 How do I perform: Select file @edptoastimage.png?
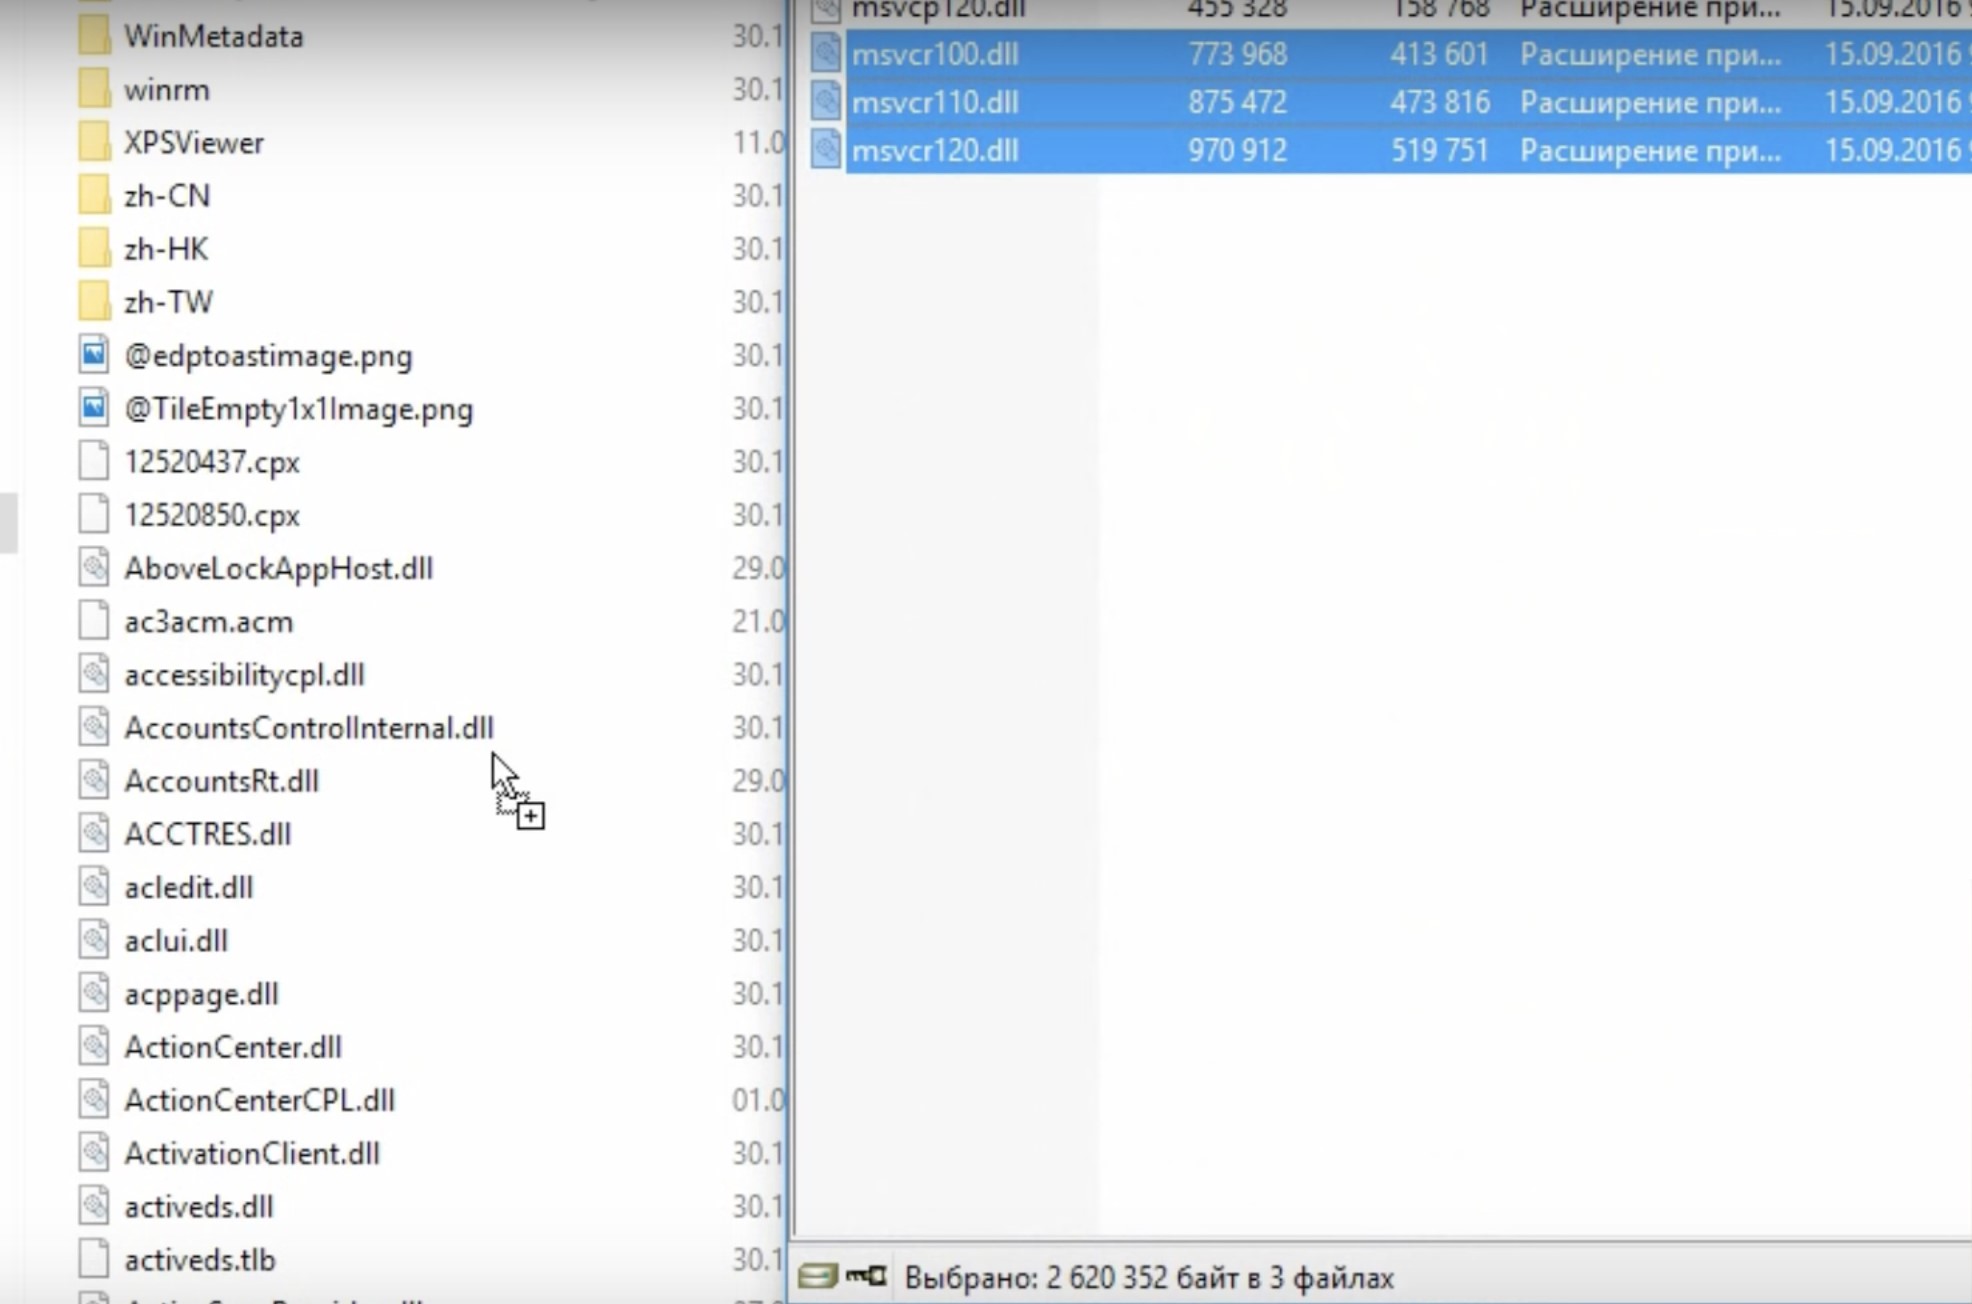coord(268,356)
